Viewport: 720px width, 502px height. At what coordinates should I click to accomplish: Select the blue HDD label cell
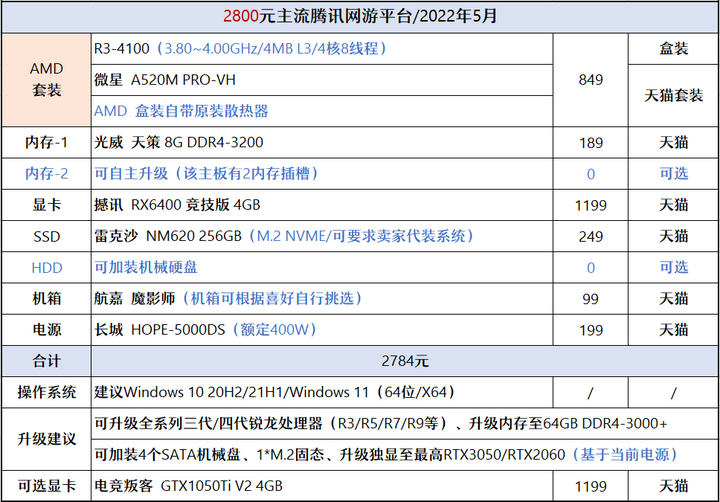coord(46,267)
